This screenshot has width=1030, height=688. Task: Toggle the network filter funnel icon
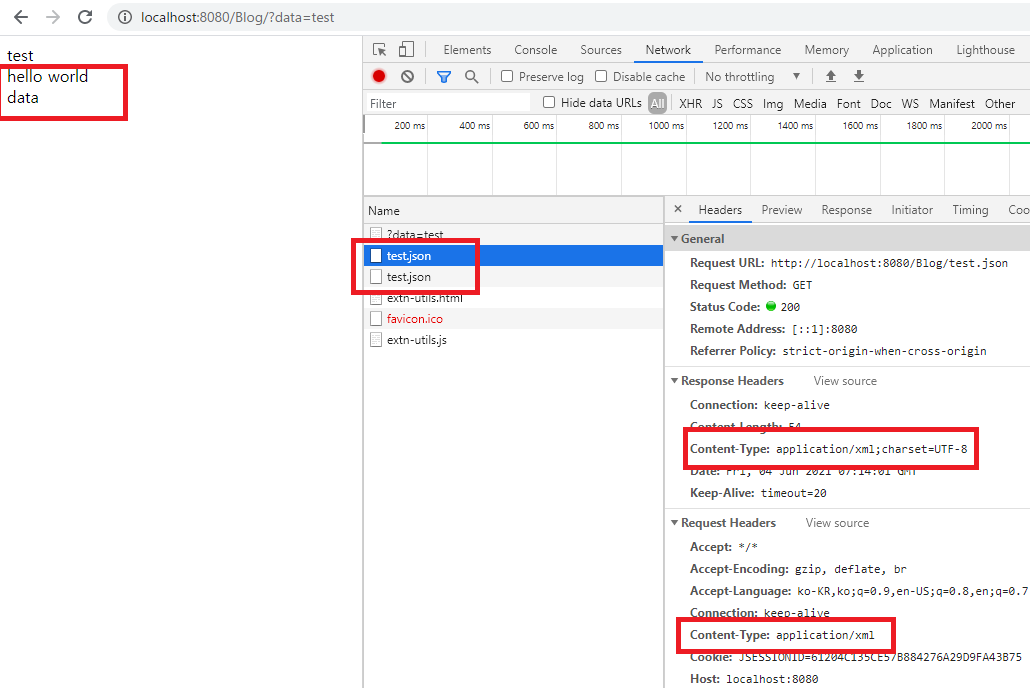(444, 77)
